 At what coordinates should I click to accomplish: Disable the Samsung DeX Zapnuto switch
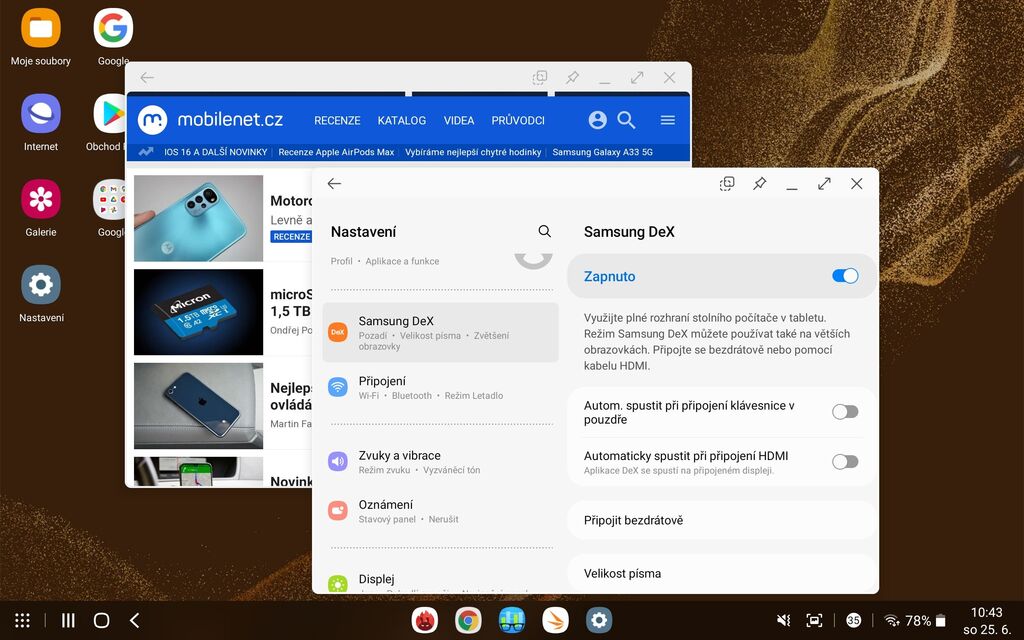845,276
